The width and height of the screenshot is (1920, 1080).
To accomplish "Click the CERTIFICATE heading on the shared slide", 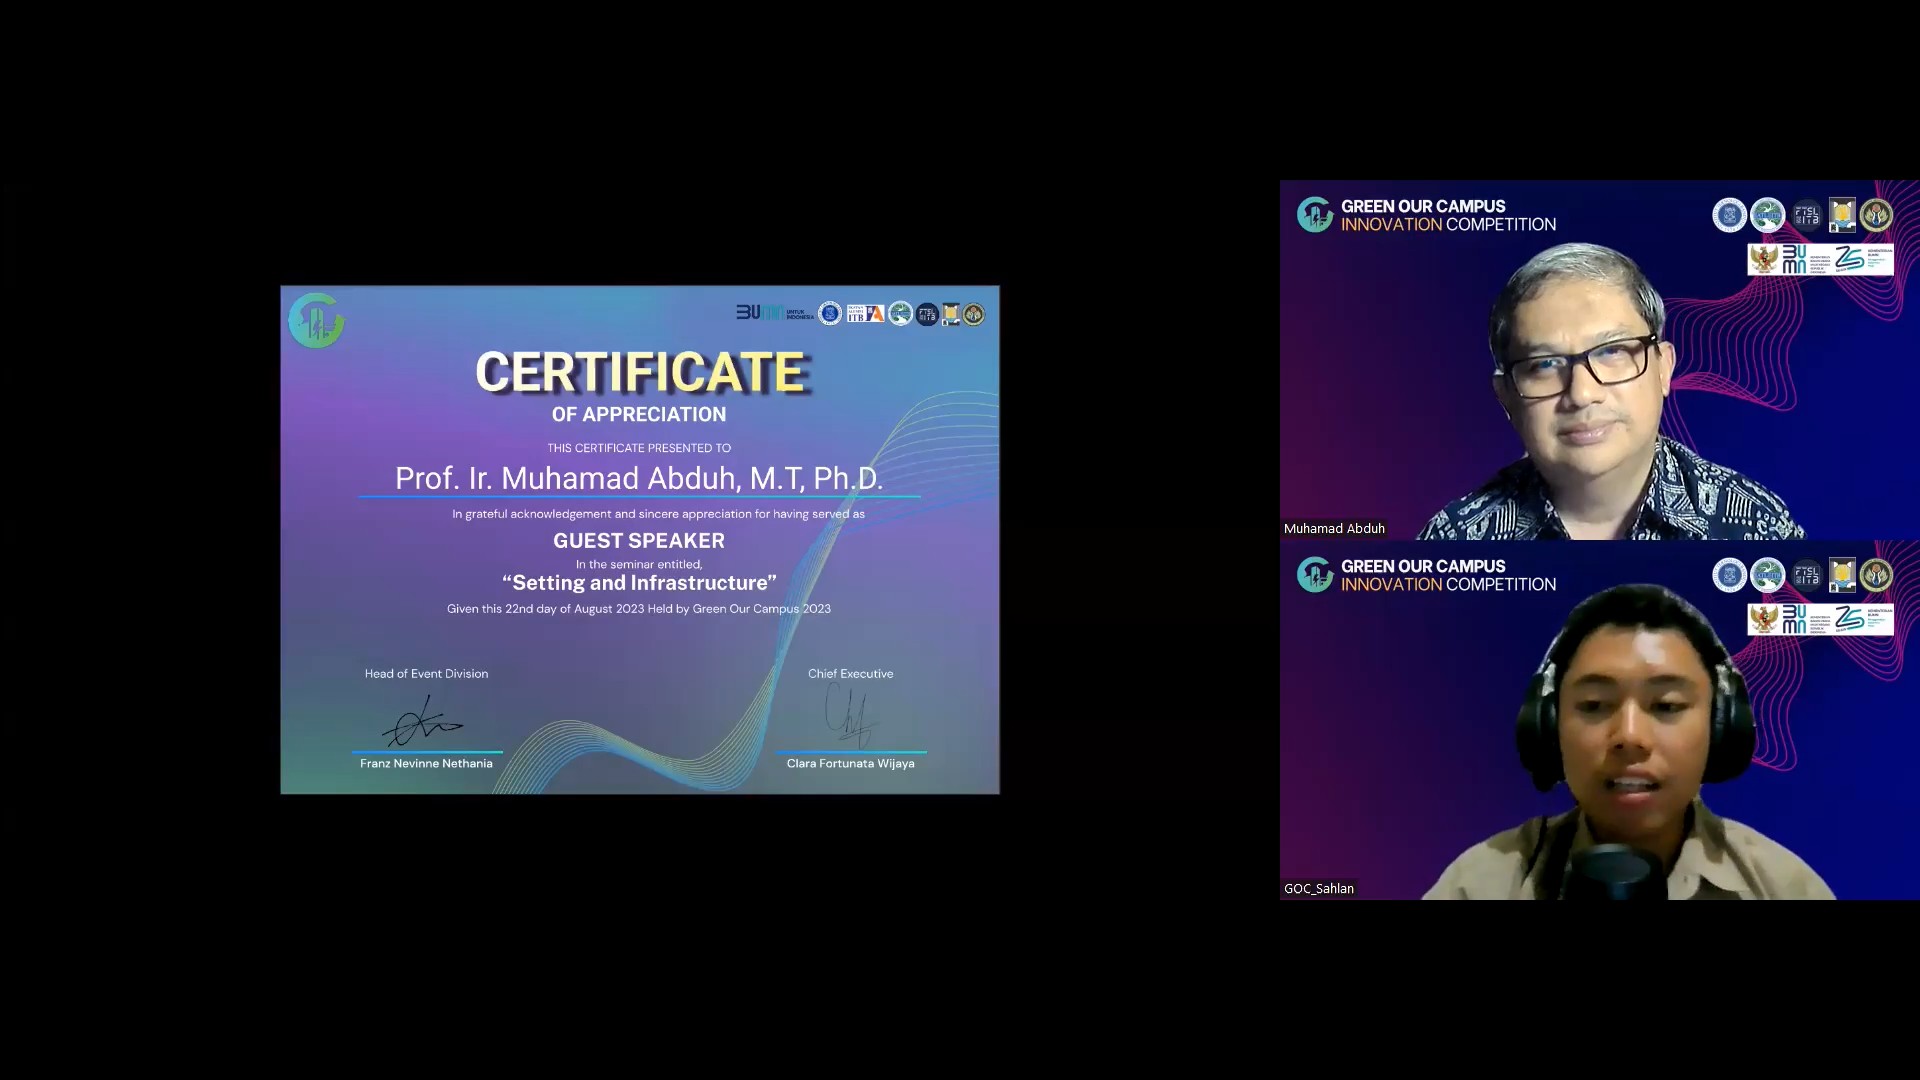I will [640, 372].
